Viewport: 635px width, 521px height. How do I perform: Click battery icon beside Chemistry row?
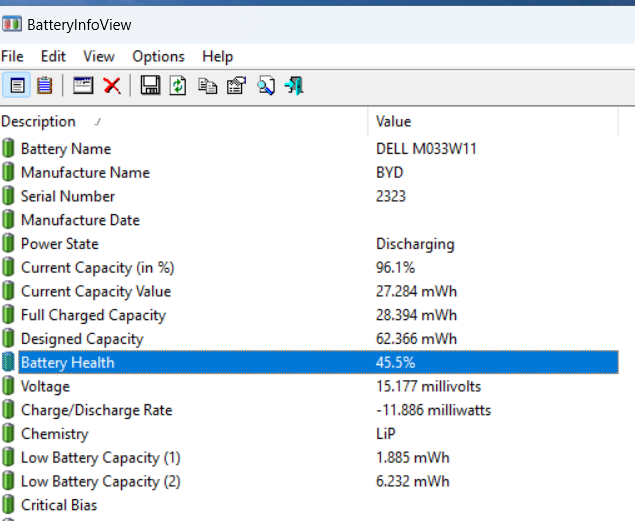pyautogui.click(x=8, y=434)
